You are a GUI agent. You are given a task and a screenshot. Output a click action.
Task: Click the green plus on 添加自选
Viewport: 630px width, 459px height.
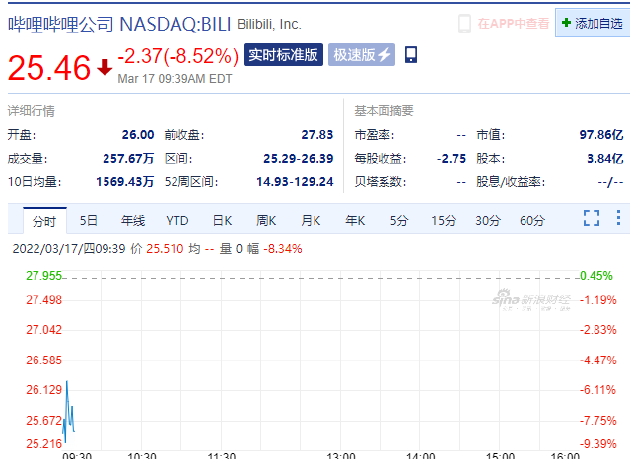click(x=566, y=23)
